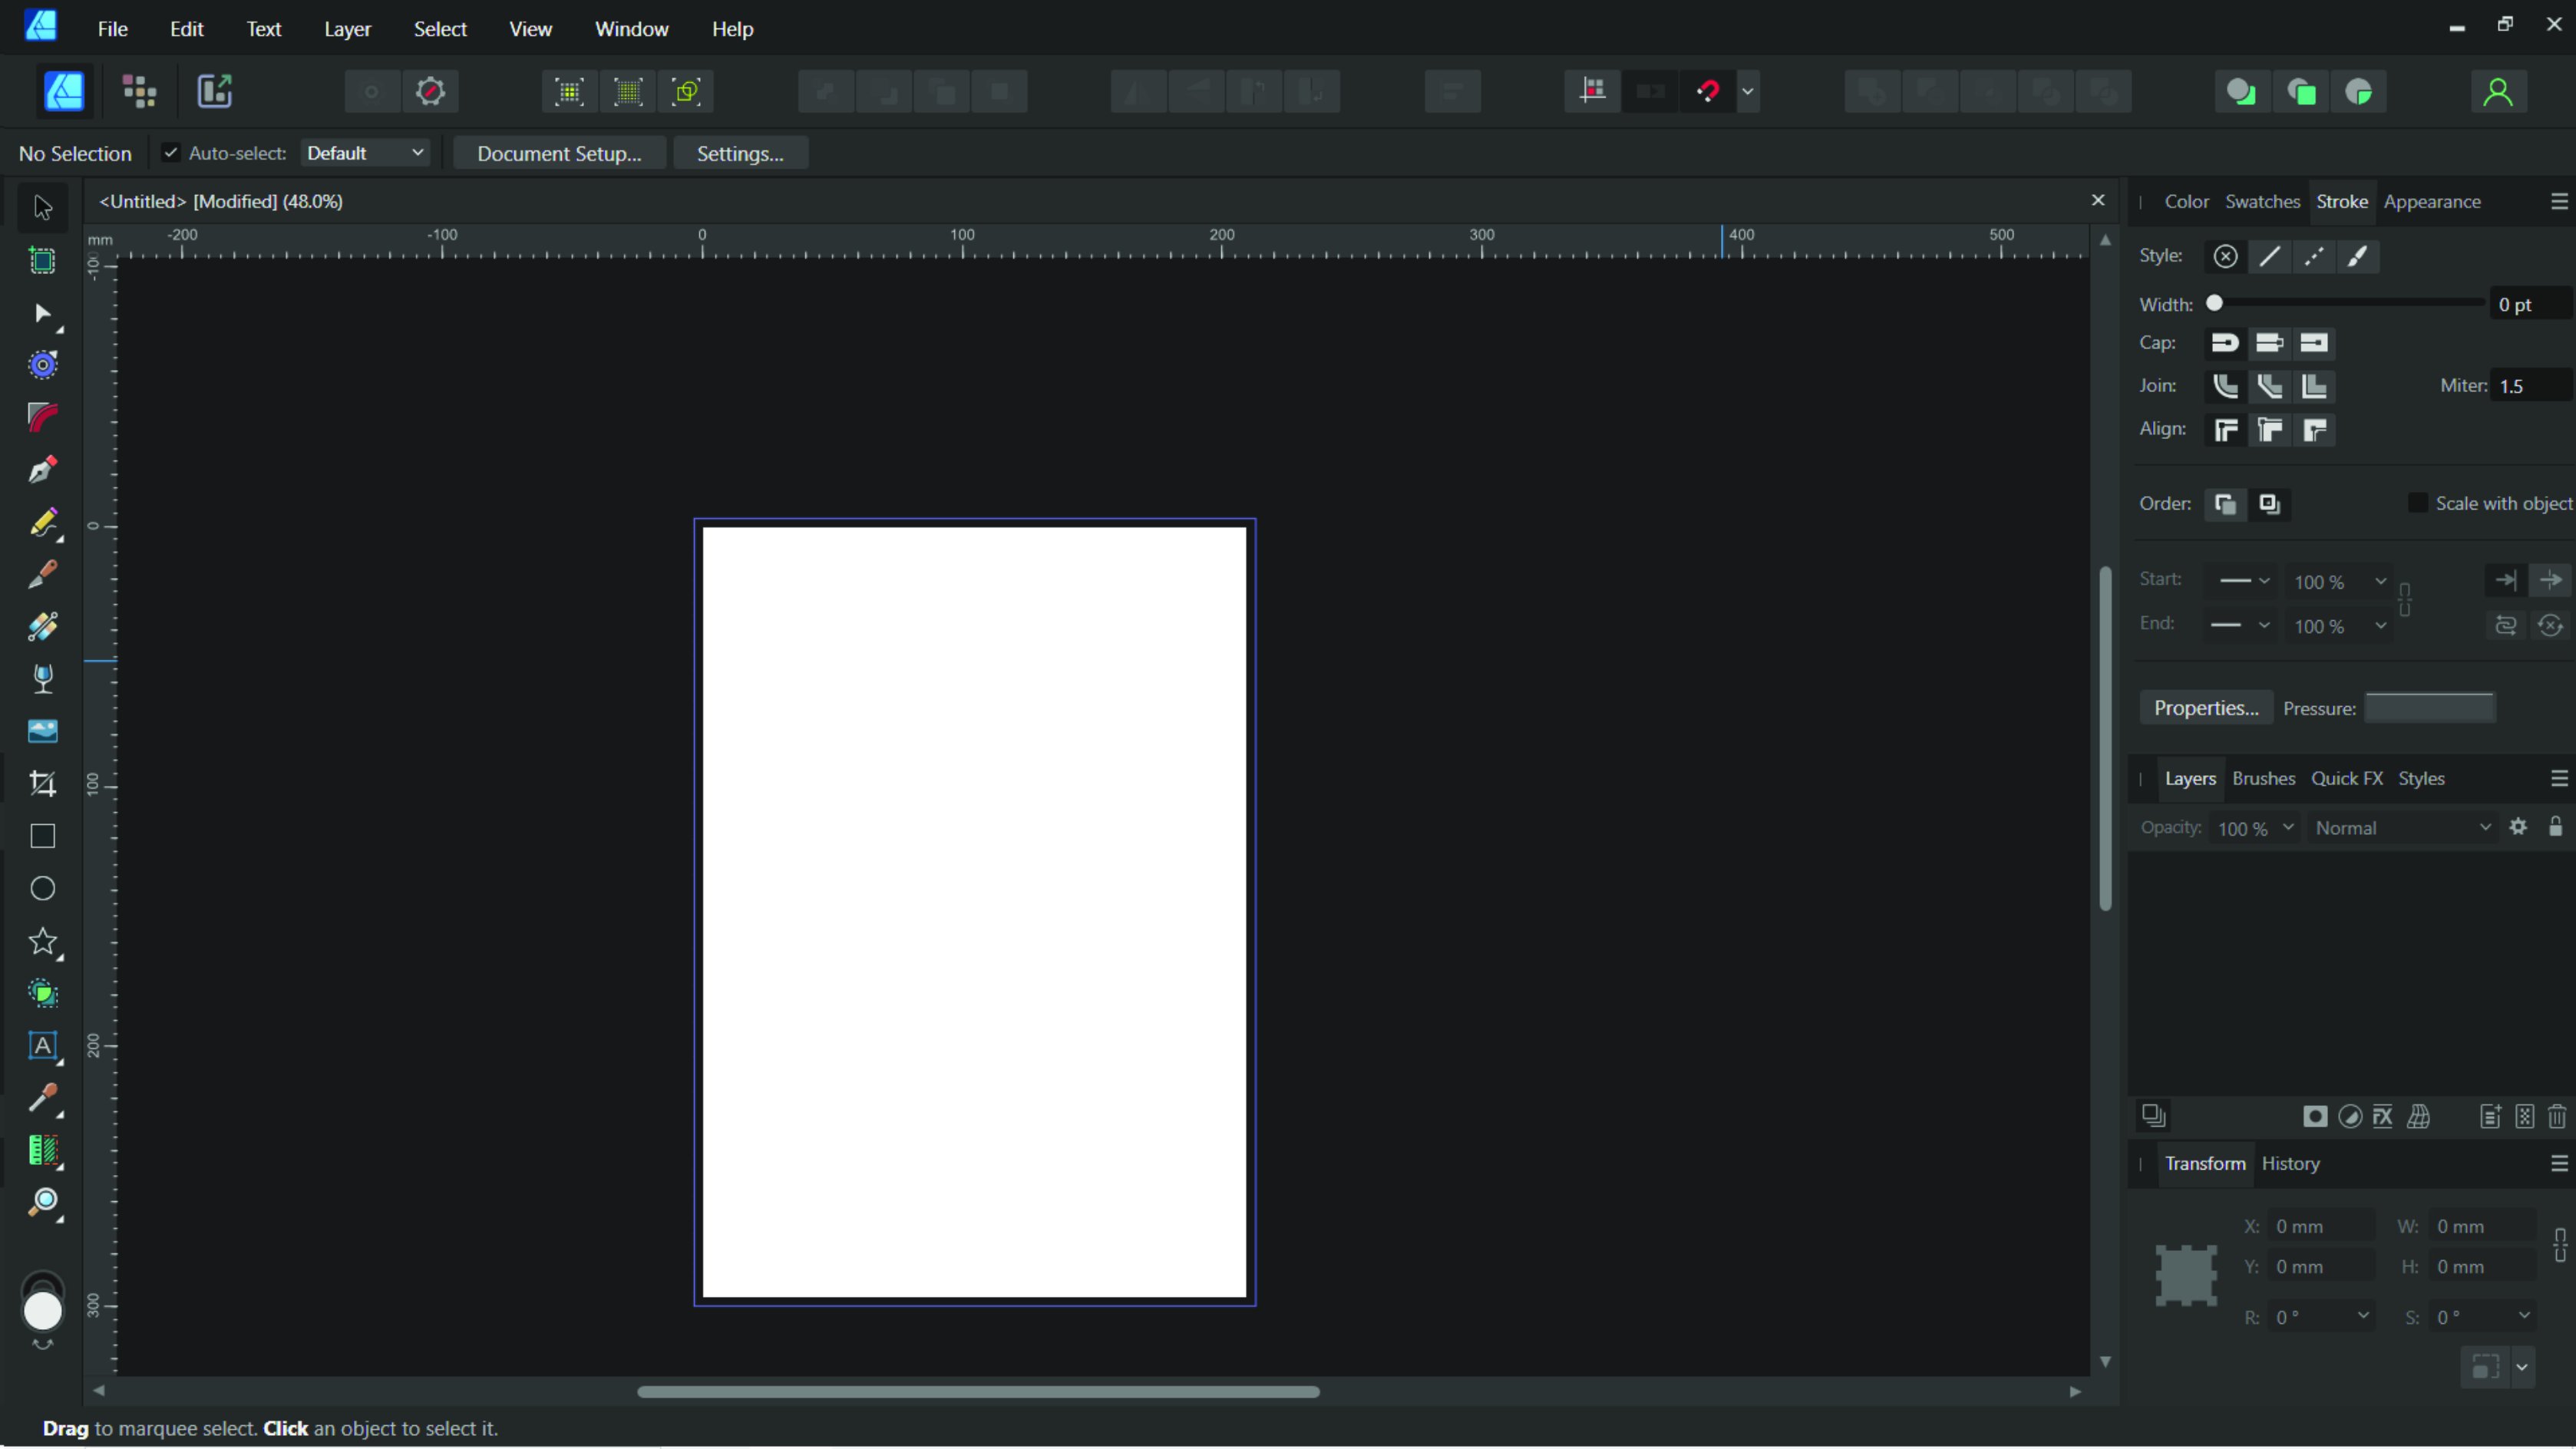
Task: Add an Adjustment layer icon
Action: [x=2350, y=1116]
